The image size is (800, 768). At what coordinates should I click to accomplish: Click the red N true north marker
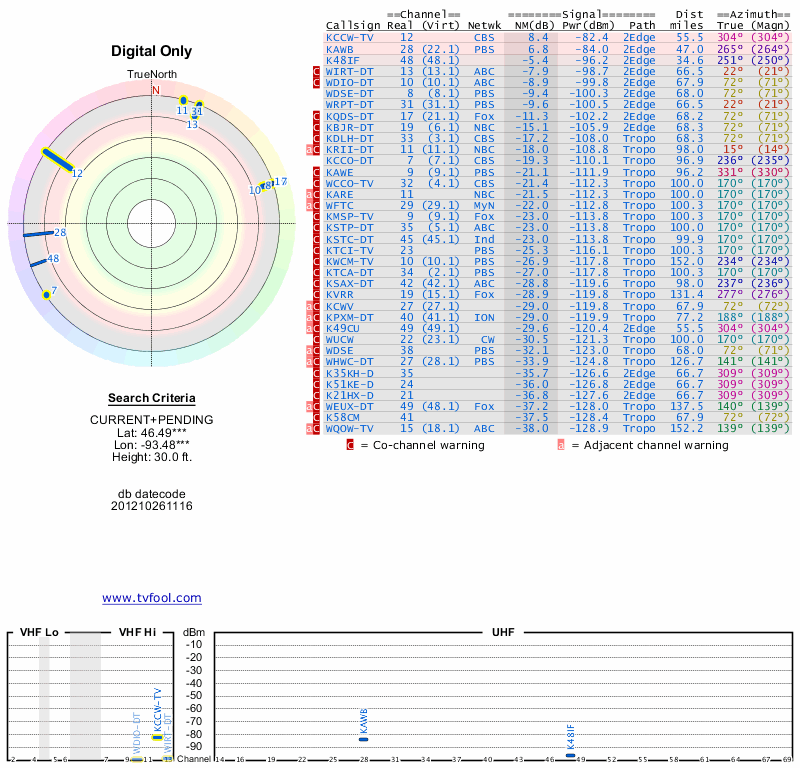pos(155,90)
